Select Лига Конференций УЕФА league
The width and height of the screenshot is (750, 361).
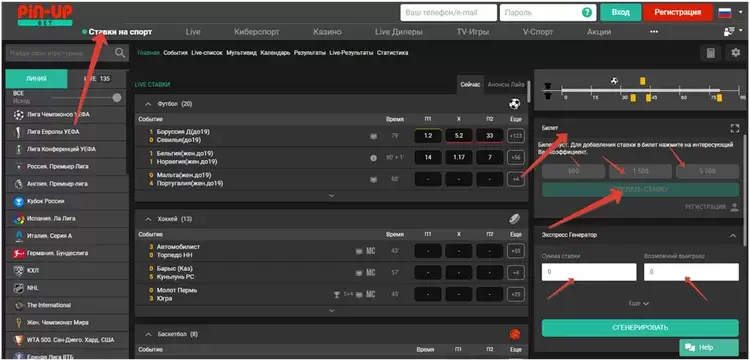(67, 149)
